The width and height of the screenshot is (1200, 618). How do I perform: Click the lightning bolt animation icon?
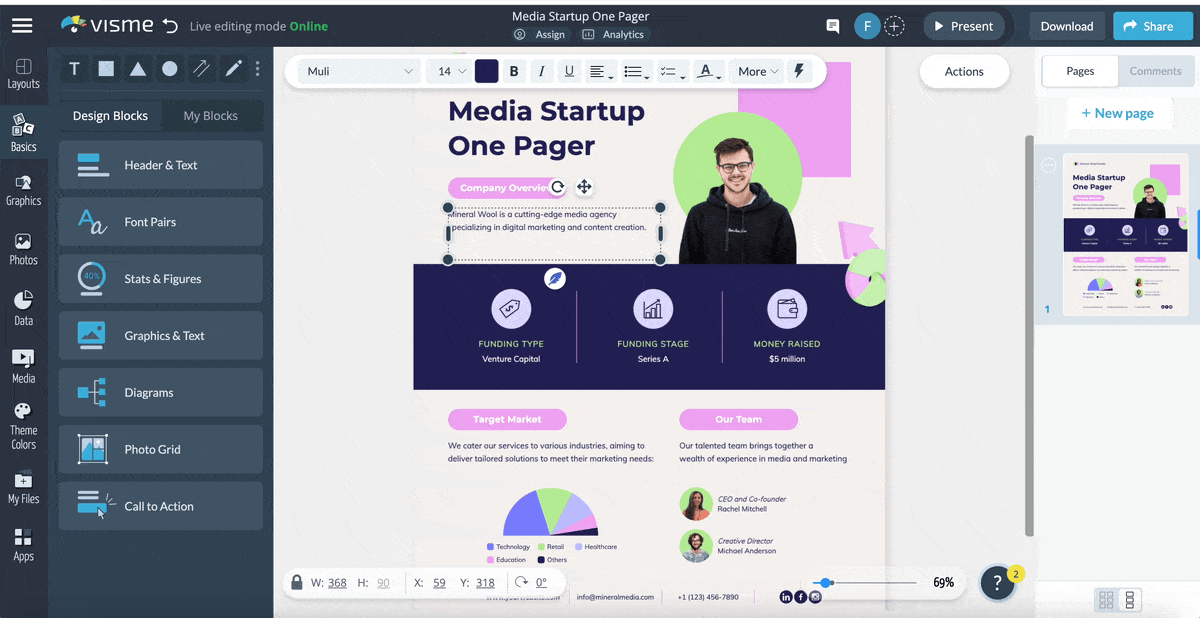point(798,71)
